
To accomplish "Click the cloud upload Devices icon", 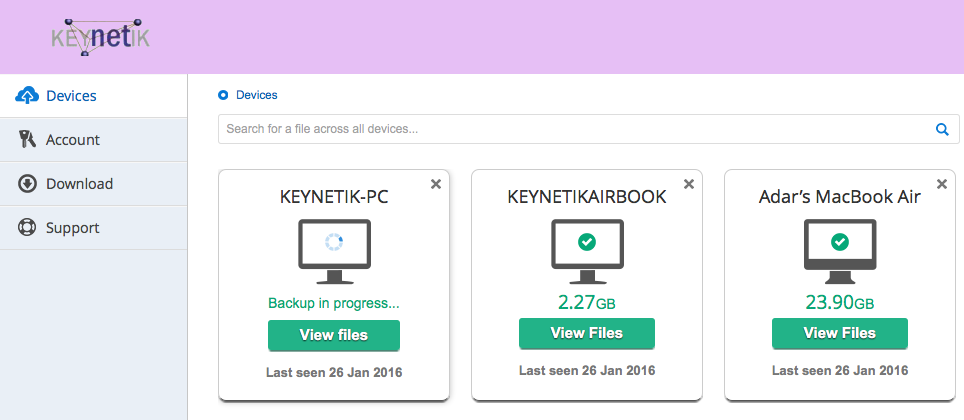I will click(x=27, y=96).
